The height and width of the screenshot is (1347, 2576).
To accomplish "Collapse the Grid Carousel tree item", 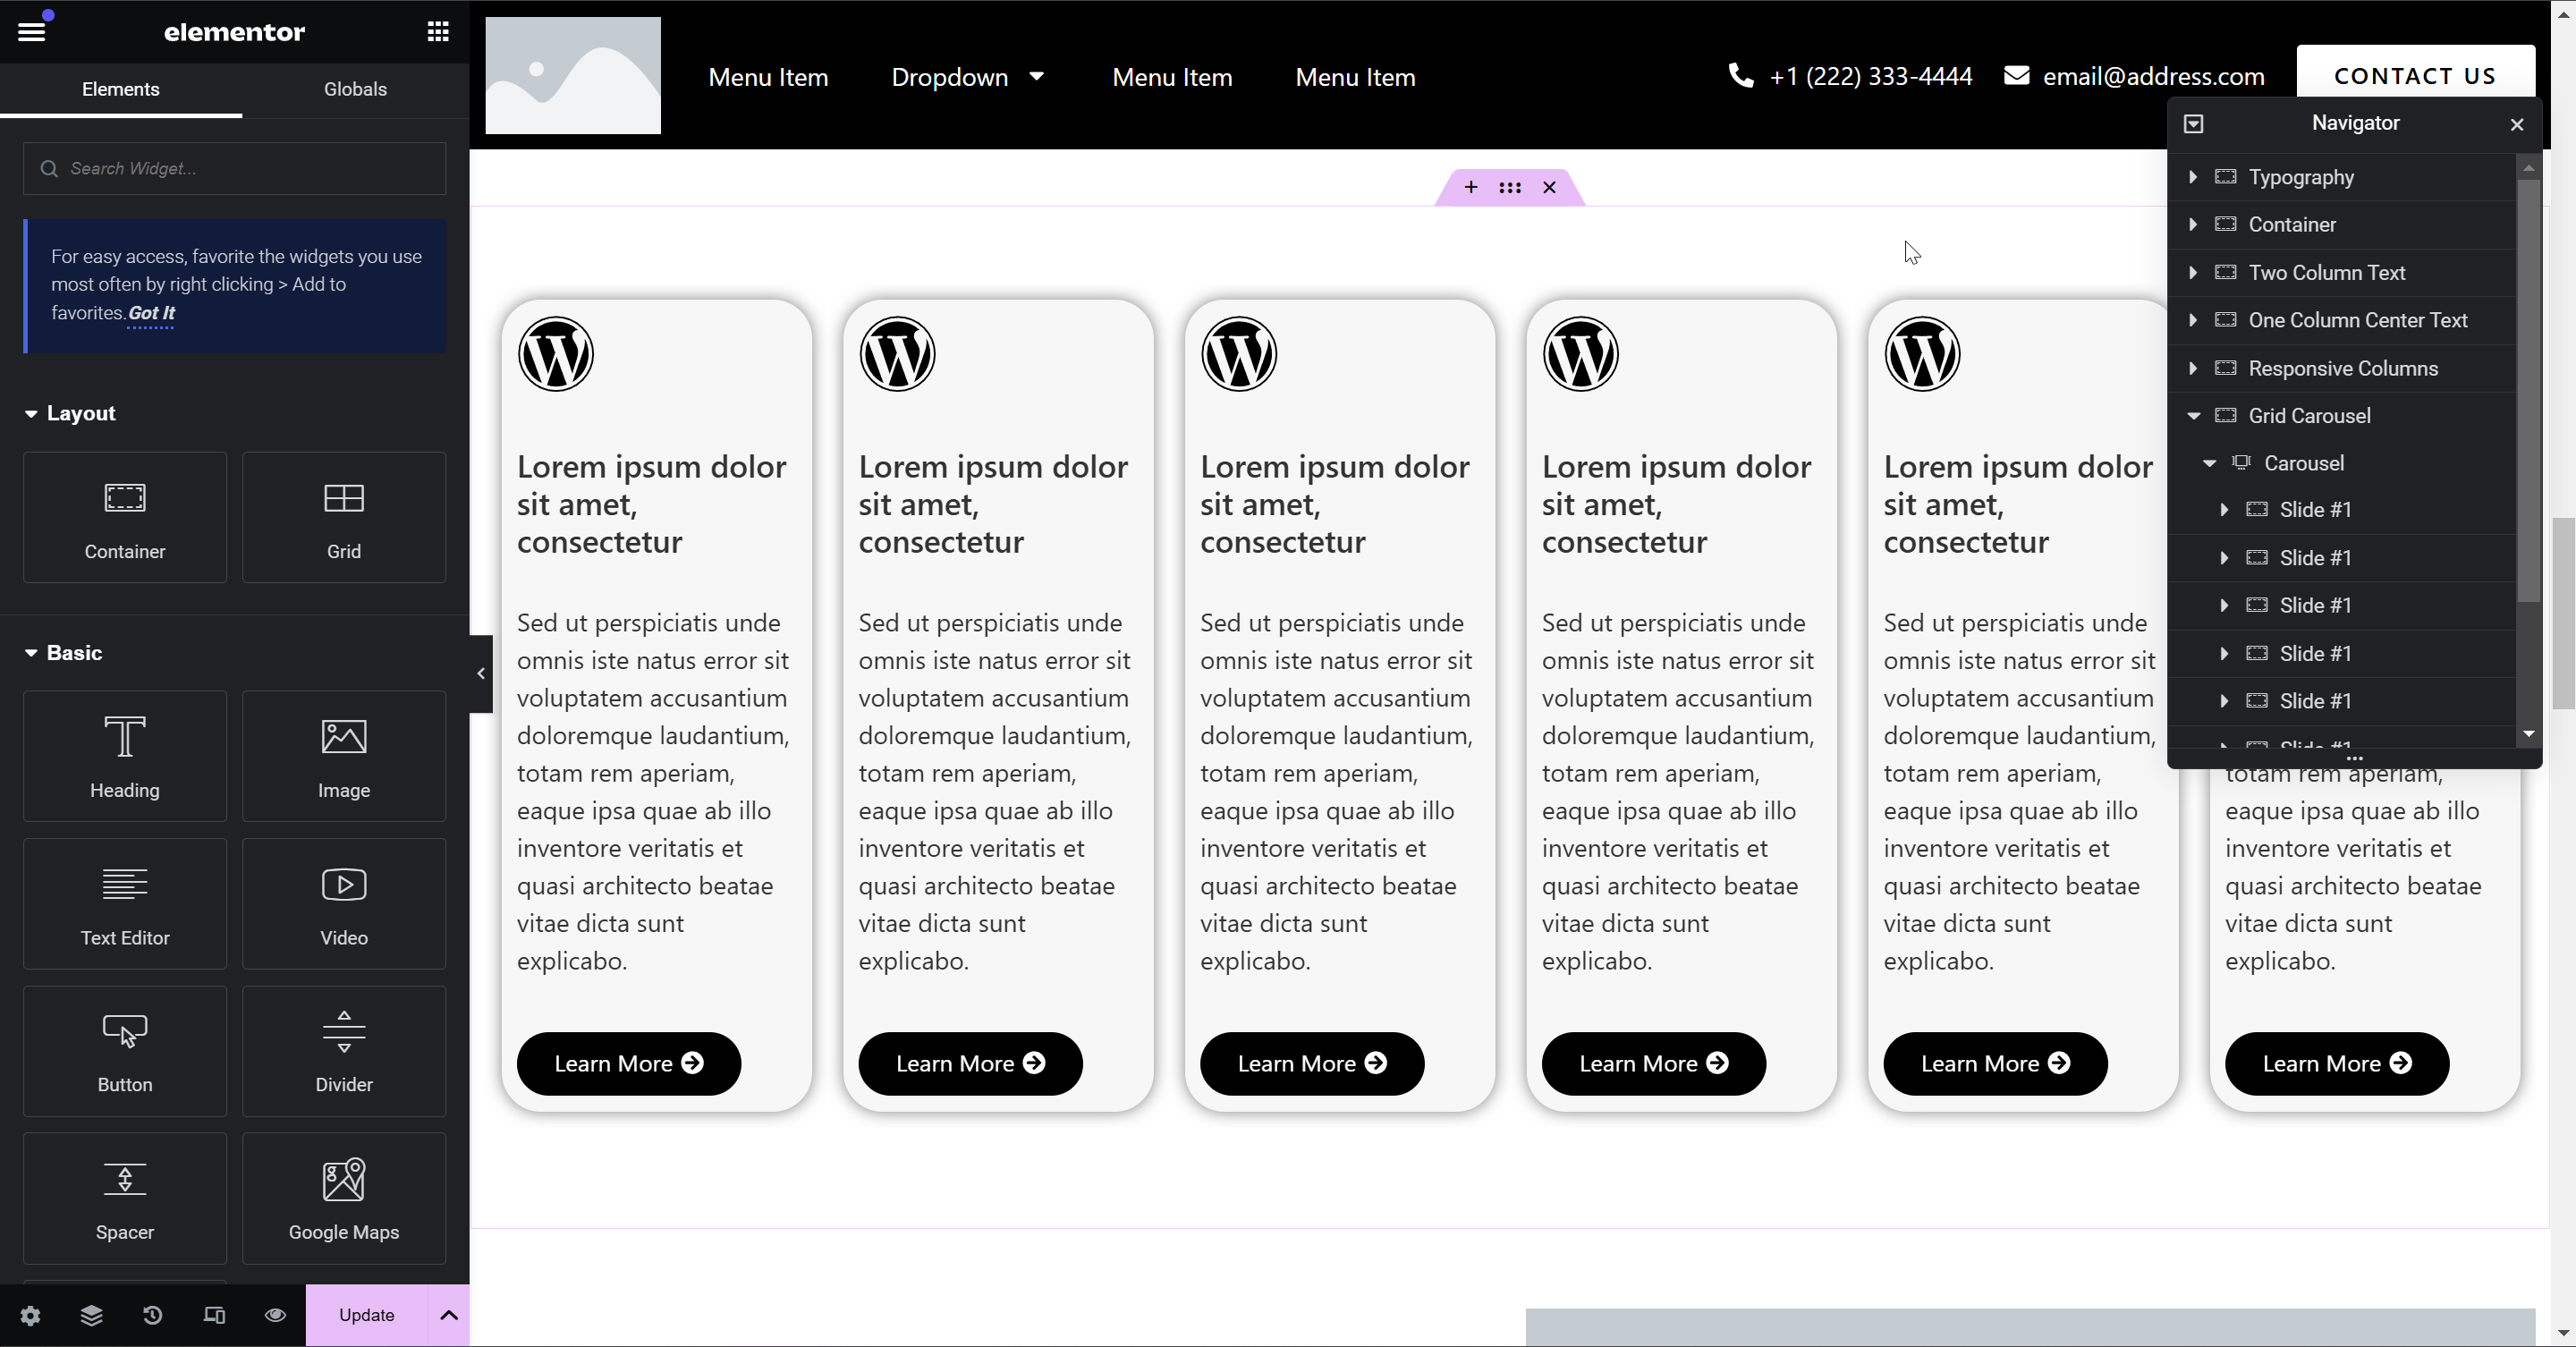I will [x=2193, y=416].
